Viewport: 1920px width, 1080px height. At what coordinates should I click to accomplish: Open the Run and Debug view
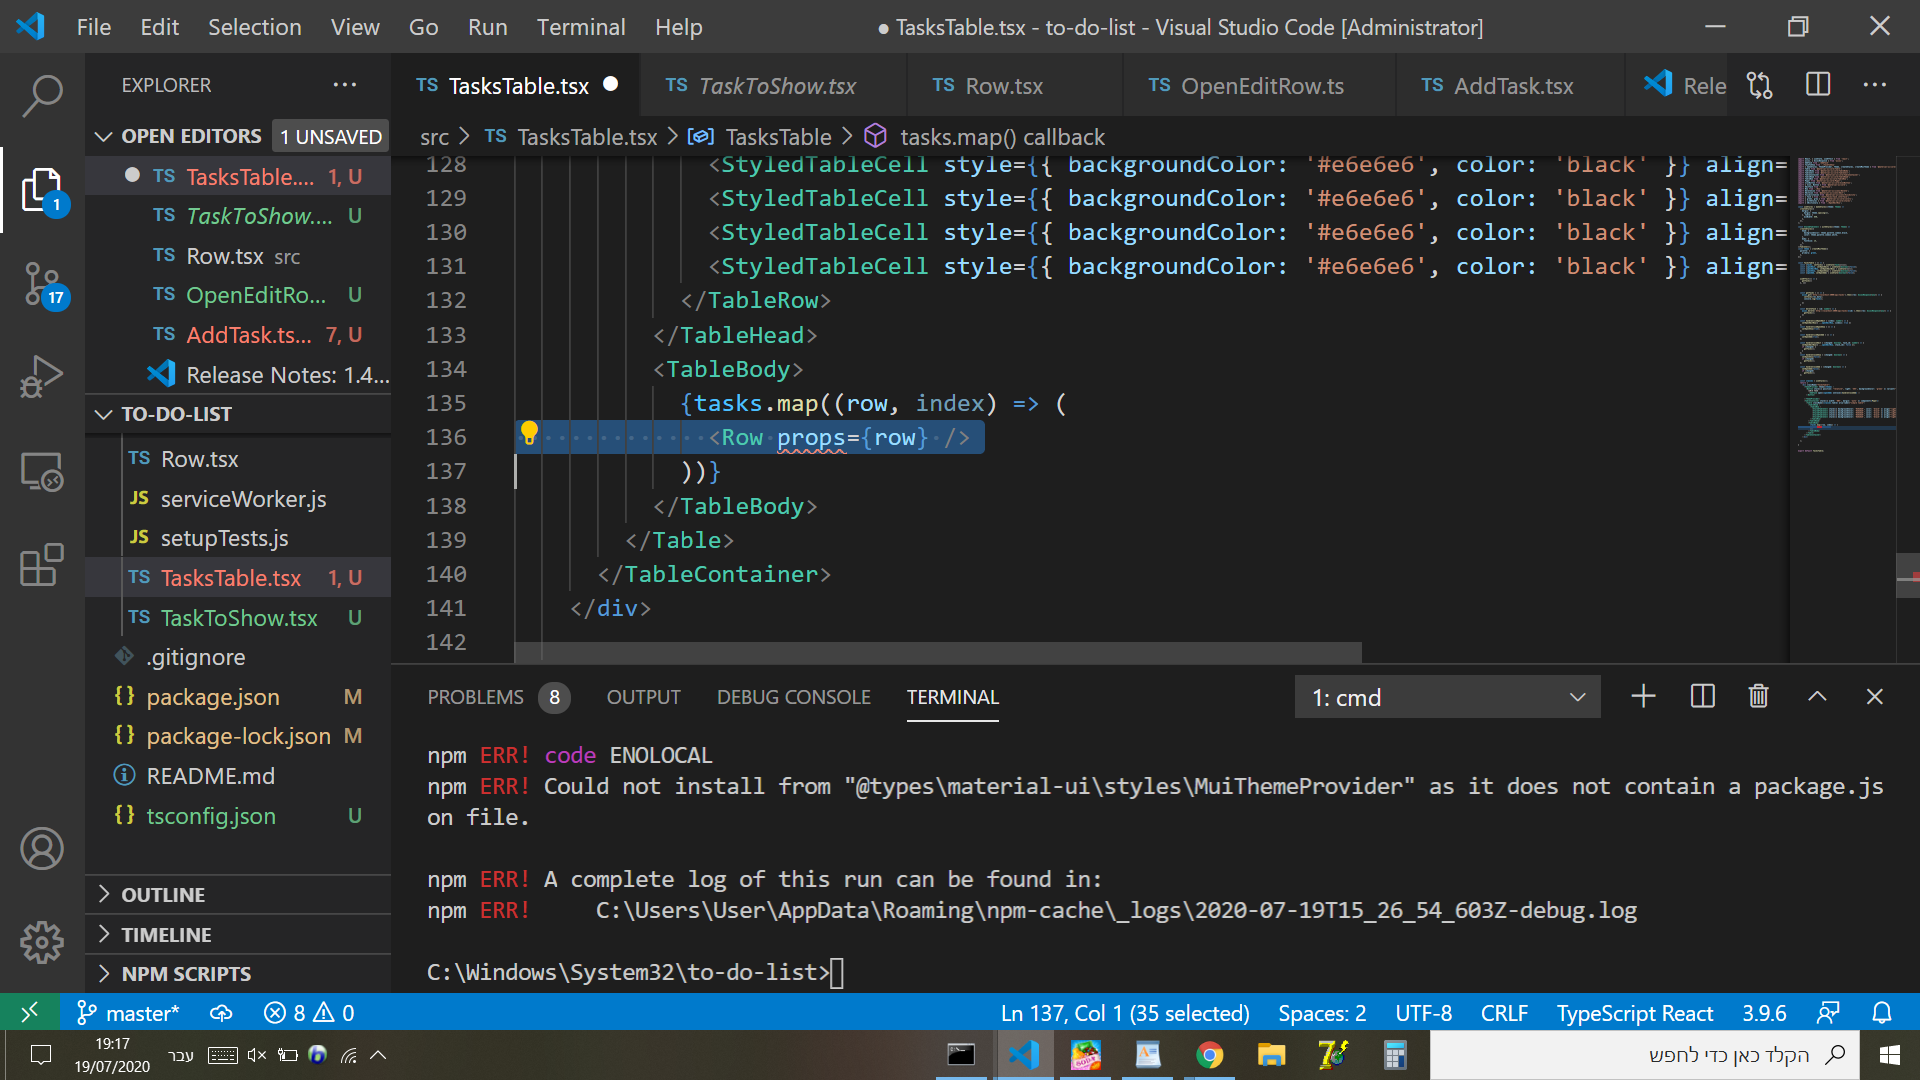click(42, 377)
